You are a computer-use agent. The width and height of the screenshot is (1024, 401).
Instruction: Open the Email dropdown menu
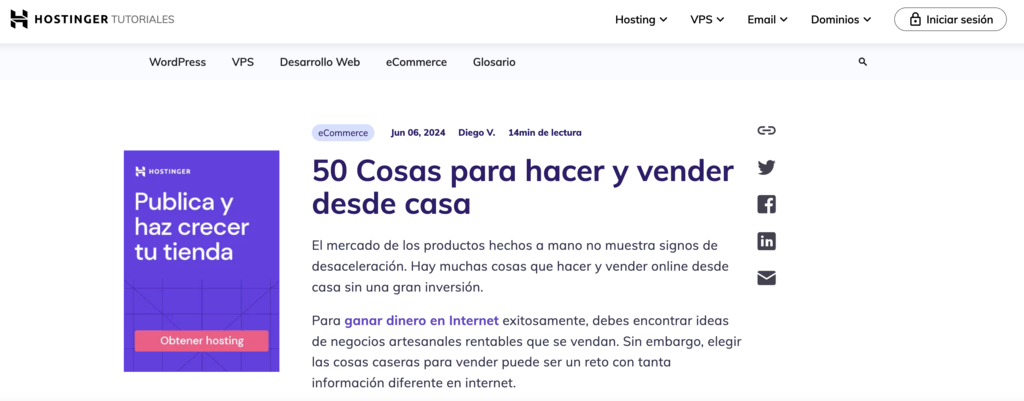pyautogui.click(x=767, y=19)
